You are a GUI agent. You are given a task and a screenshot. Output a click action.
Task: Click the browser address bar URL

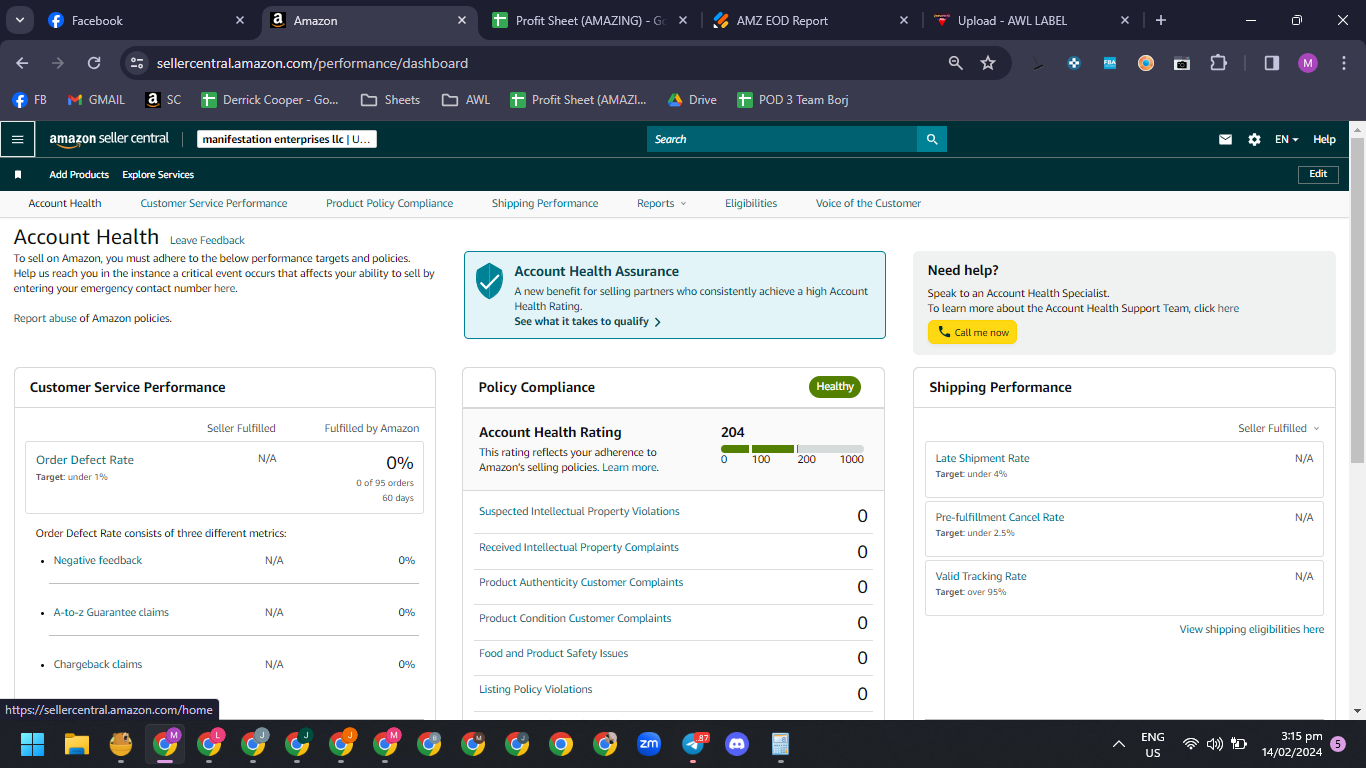[x=312, y=63]
